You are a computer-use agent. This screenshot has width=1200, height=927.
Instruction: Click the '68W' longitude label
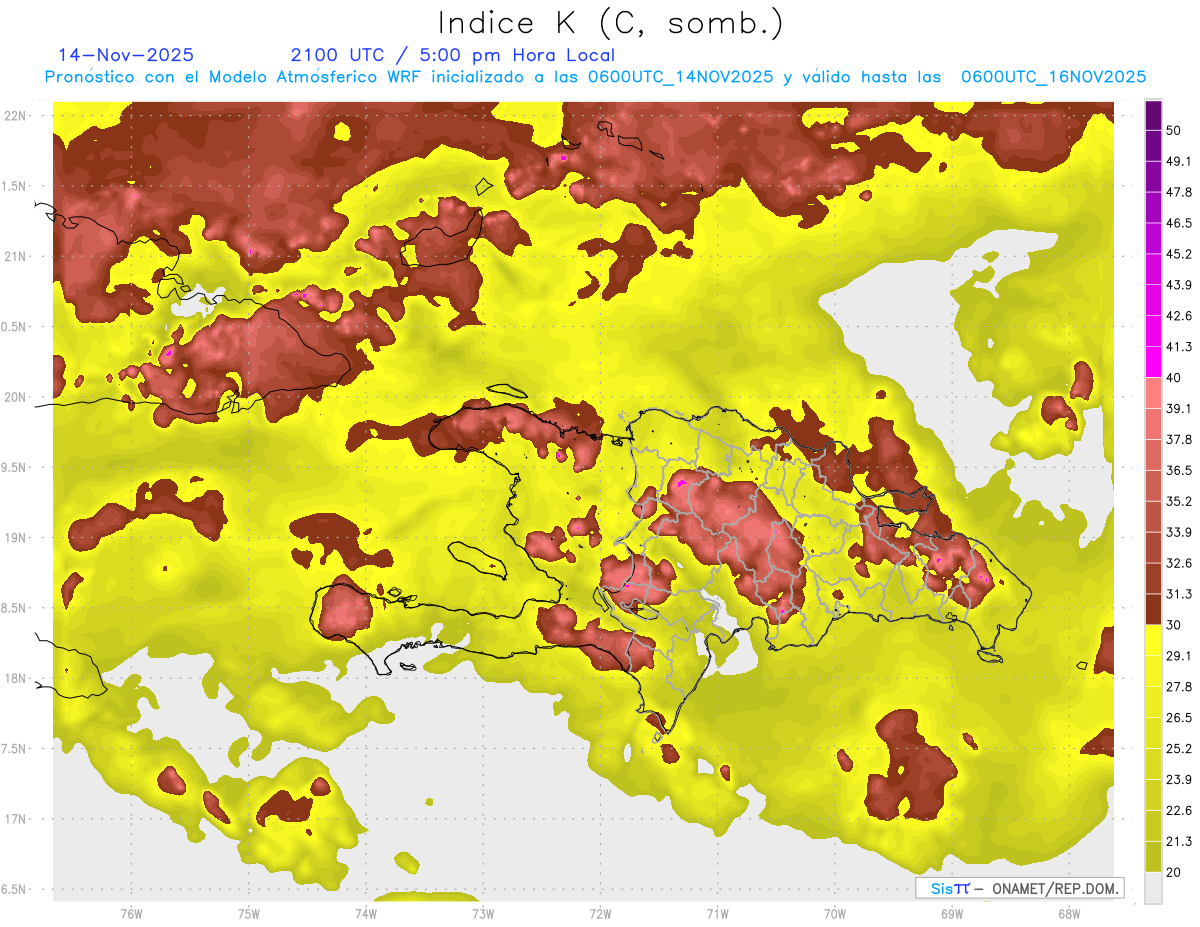point(1068,913)
